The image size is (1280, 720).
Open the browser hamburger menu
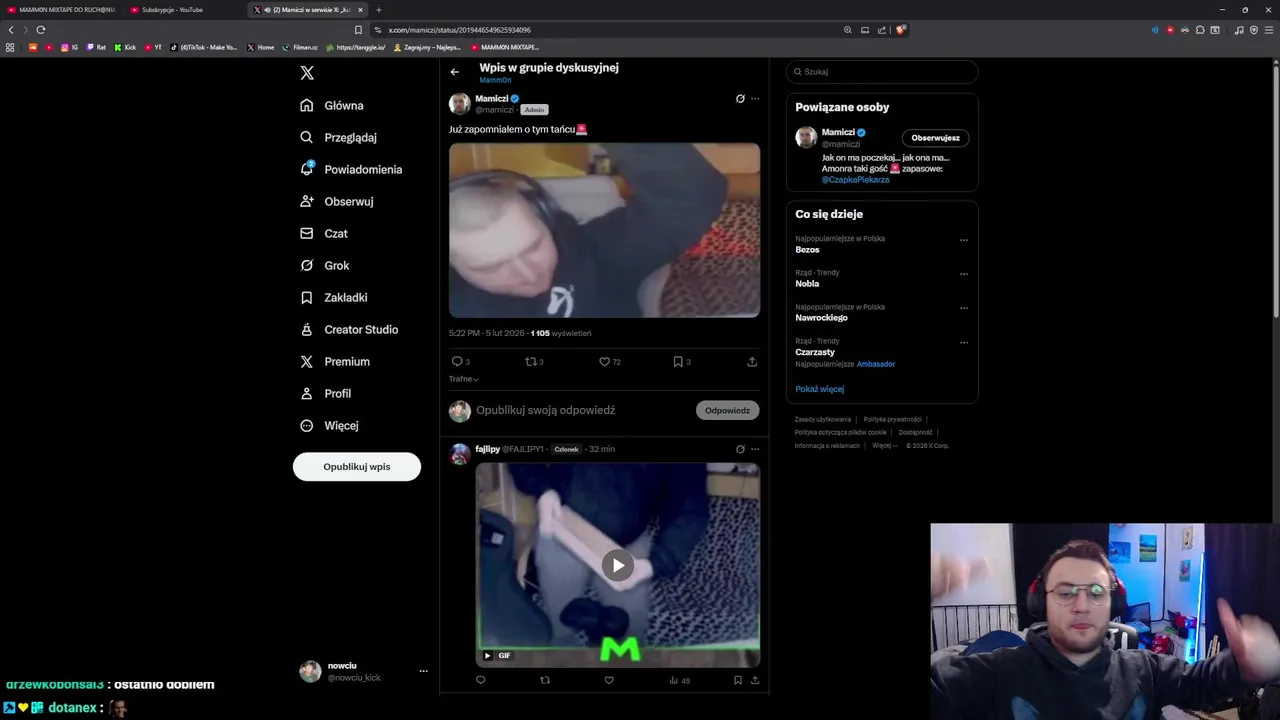[1268, 30]
